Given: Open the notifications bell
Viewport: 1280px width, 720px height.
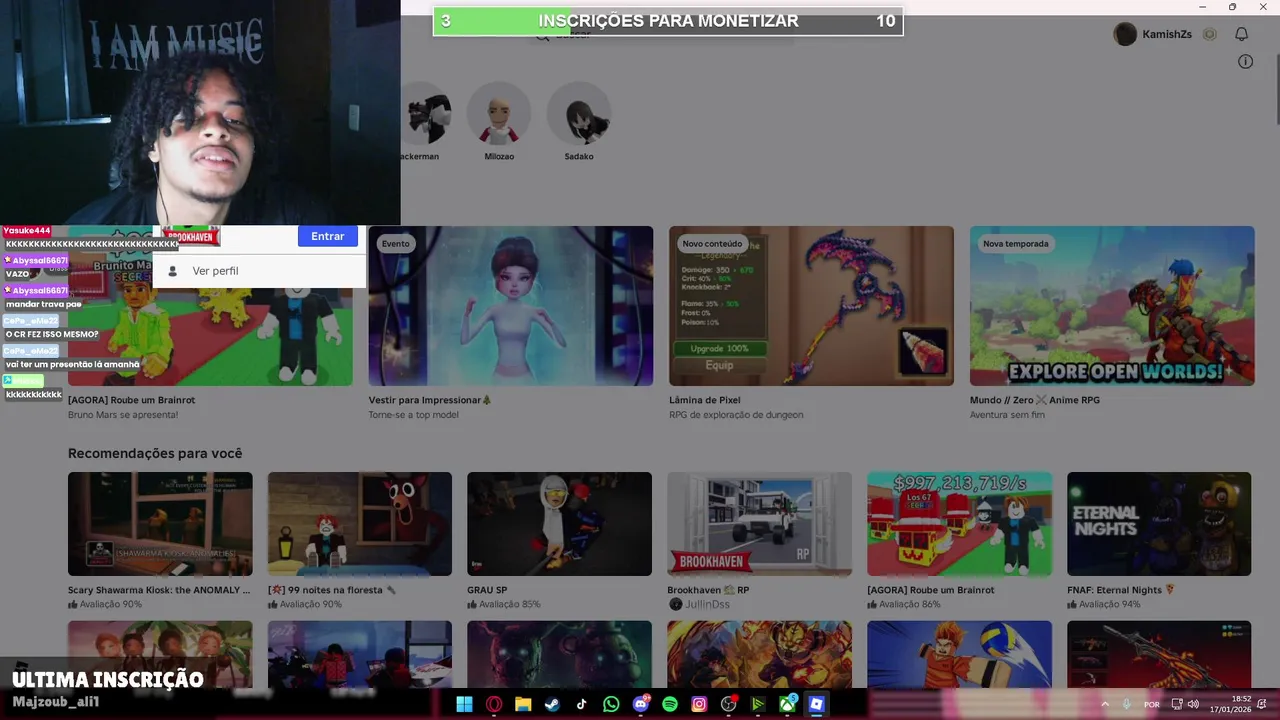Looking at the screenshot, I should (x=1241, y=34).
